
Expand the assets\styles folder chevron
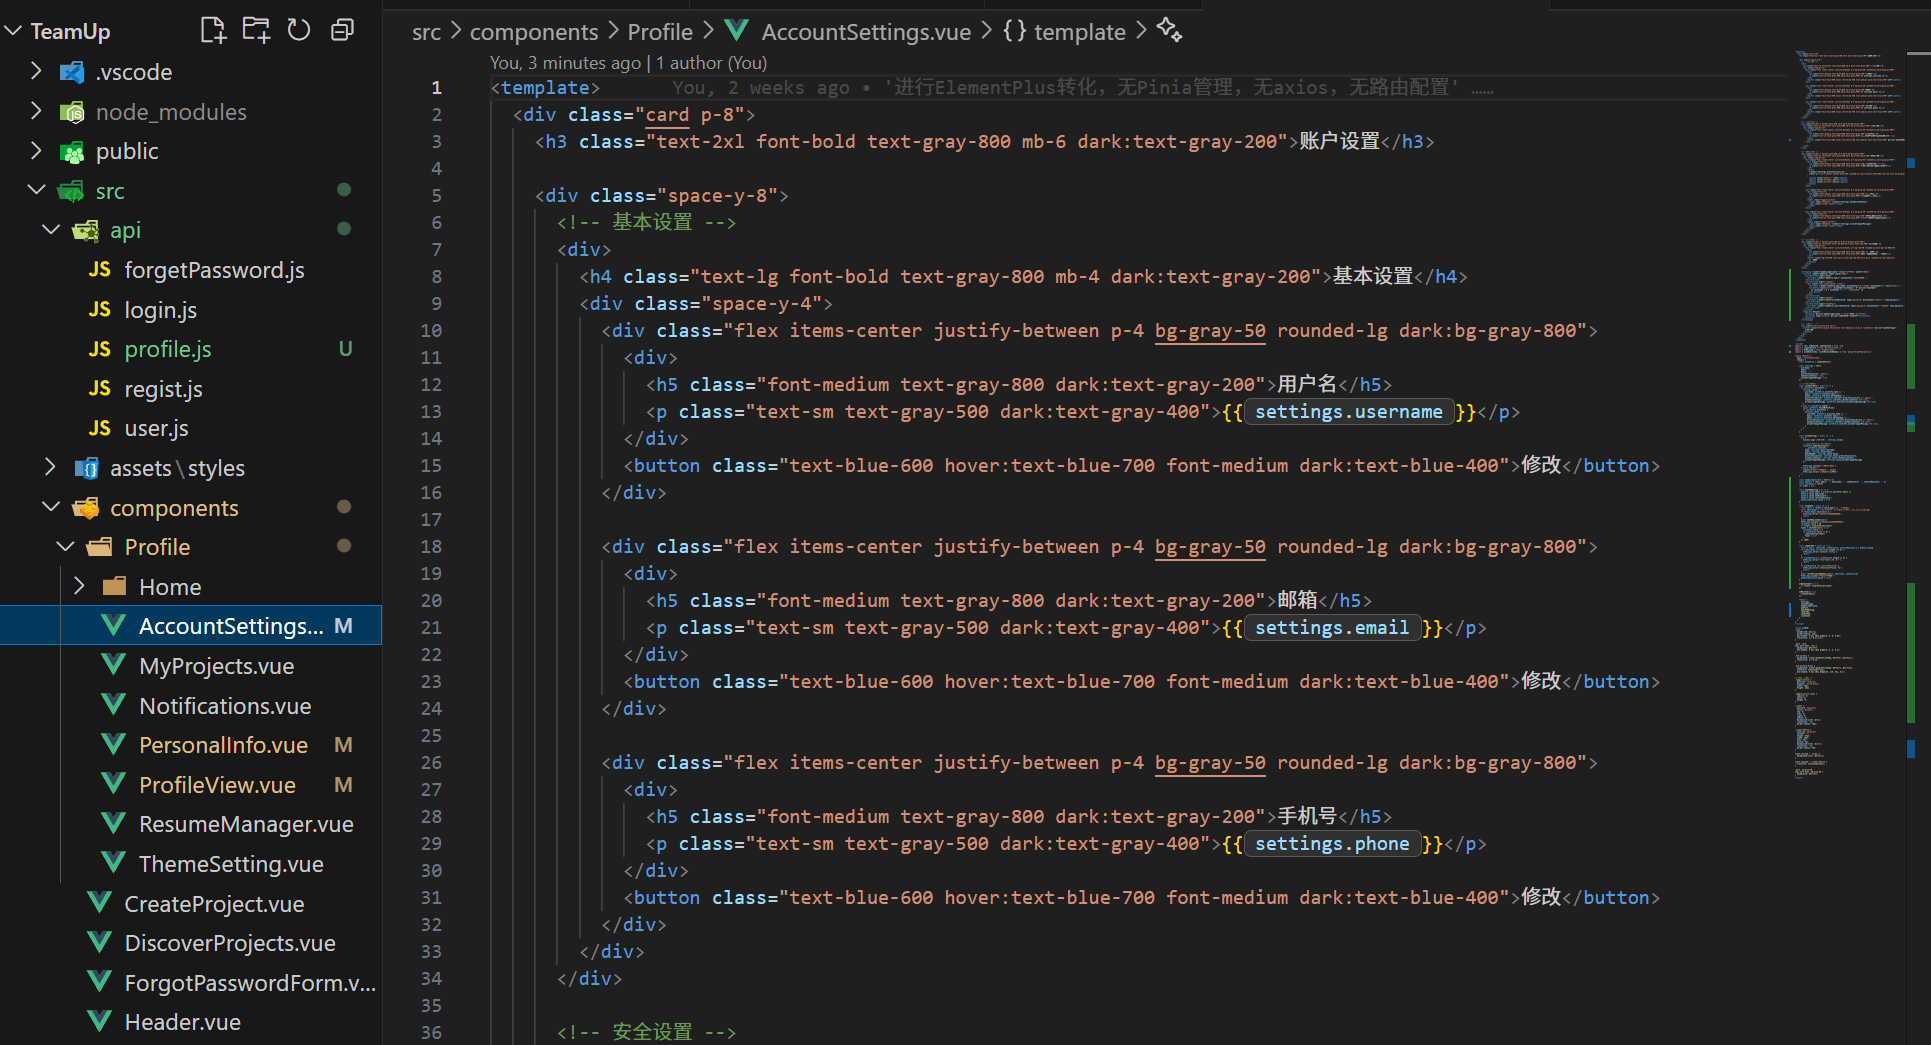[51, 468]
